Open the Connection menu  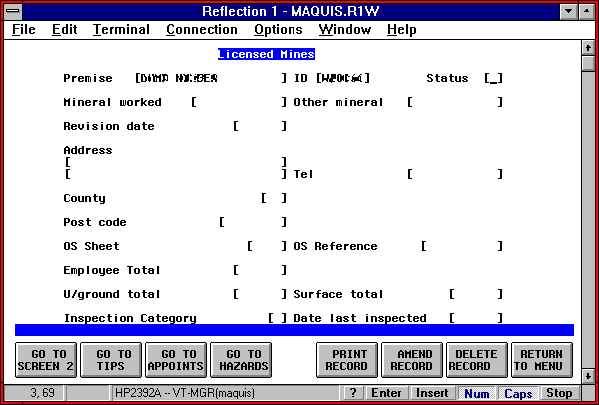click(x=202, y=30)
